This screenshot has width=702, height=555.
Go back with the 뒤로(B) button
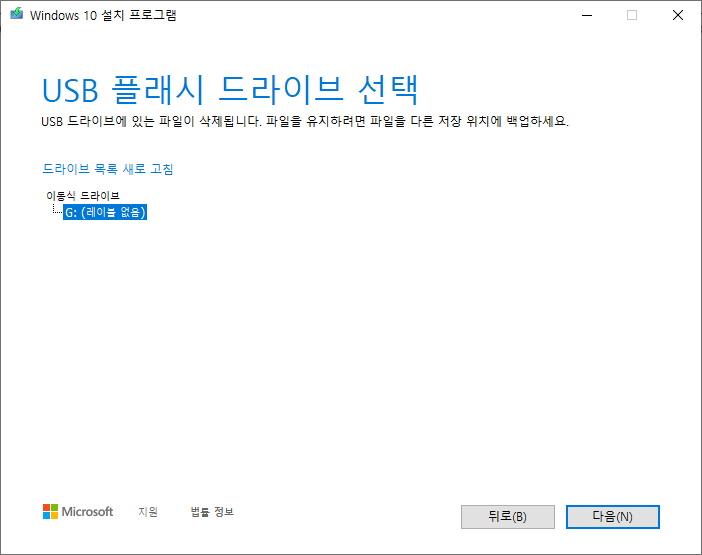point(508,517)
